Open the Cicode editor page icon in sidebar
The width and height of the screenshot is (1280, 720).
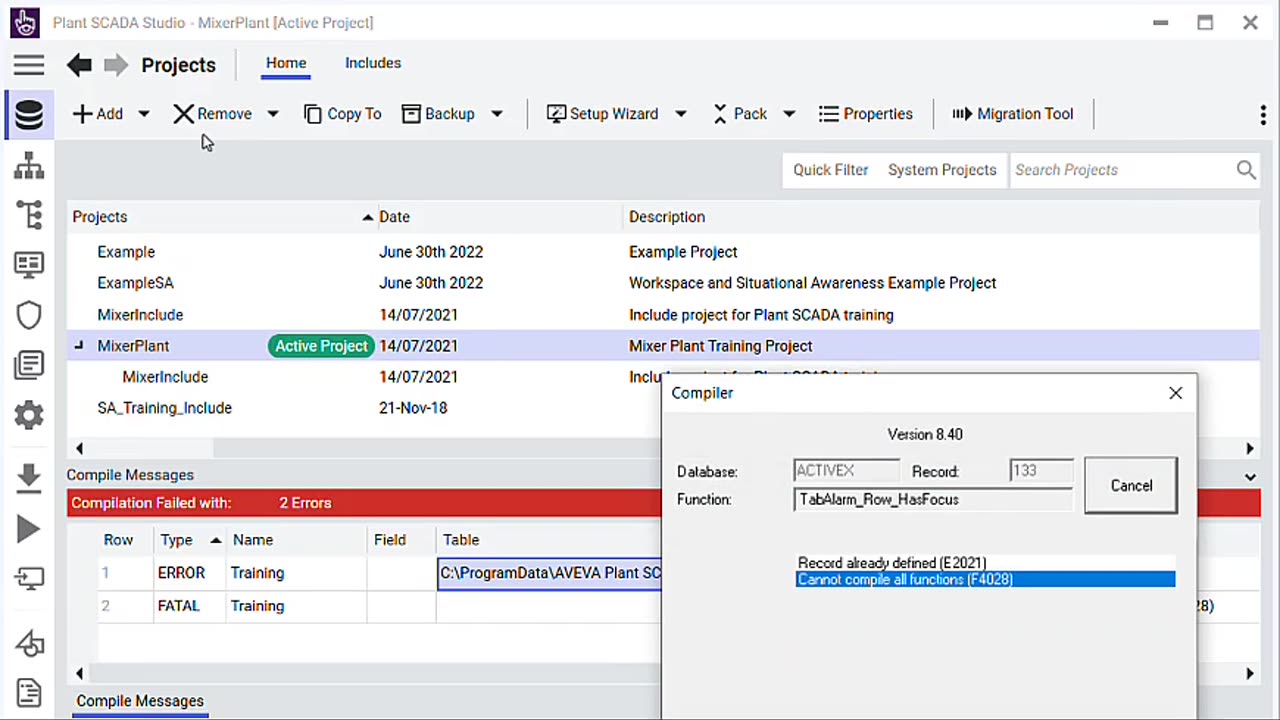[28, 692]
